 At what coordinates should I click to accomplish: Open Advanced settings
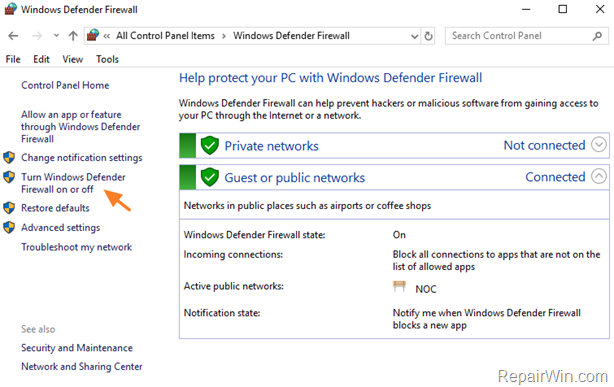[x=61, y=228]
